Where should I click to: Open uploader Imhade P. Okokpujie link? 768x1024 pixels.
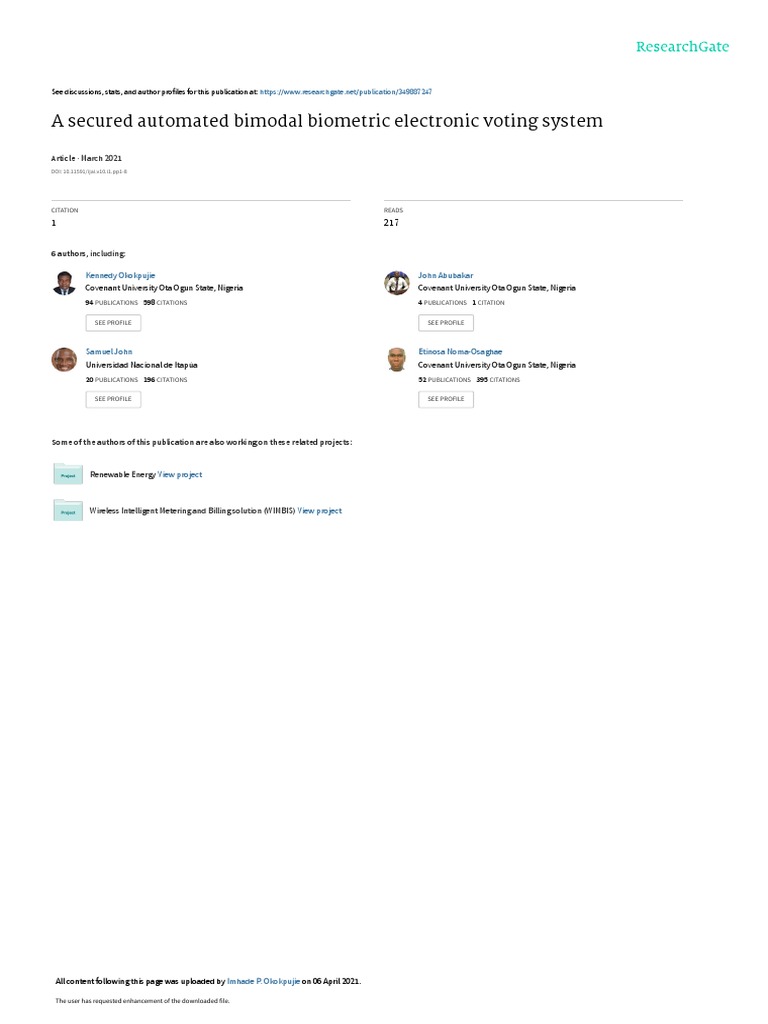263,981
